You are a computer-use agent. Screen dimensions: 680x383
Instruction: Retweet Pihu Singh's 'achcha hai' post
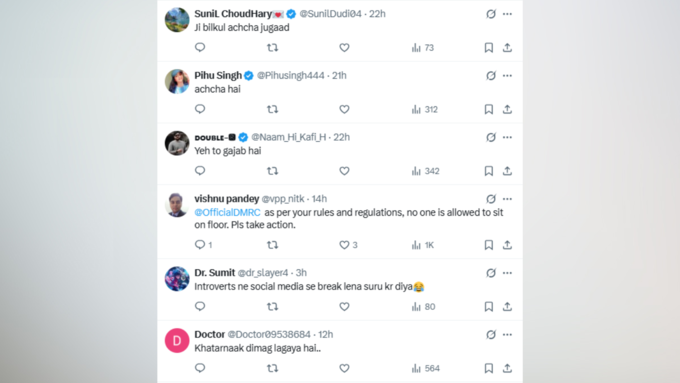tap(272, 109)
